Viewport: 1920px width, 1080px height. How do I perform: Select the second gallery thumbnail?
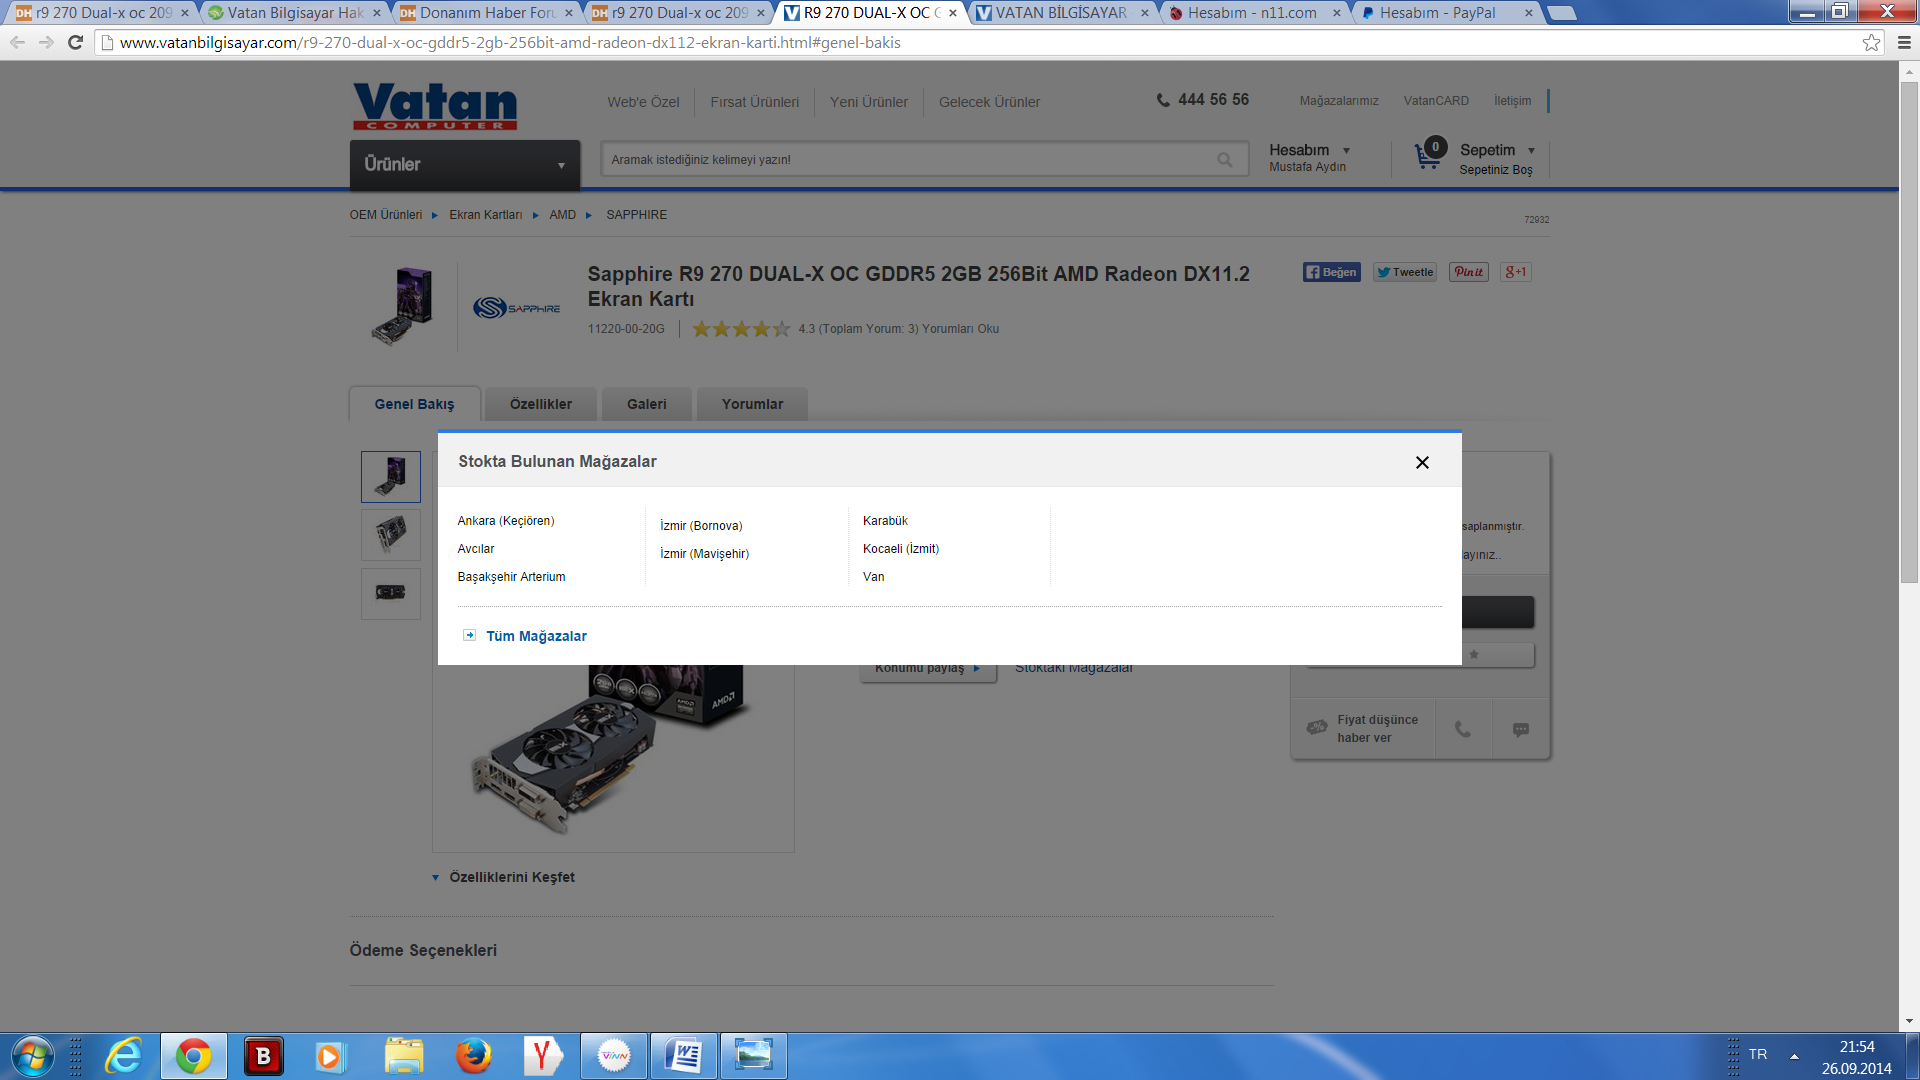(391, 535)
